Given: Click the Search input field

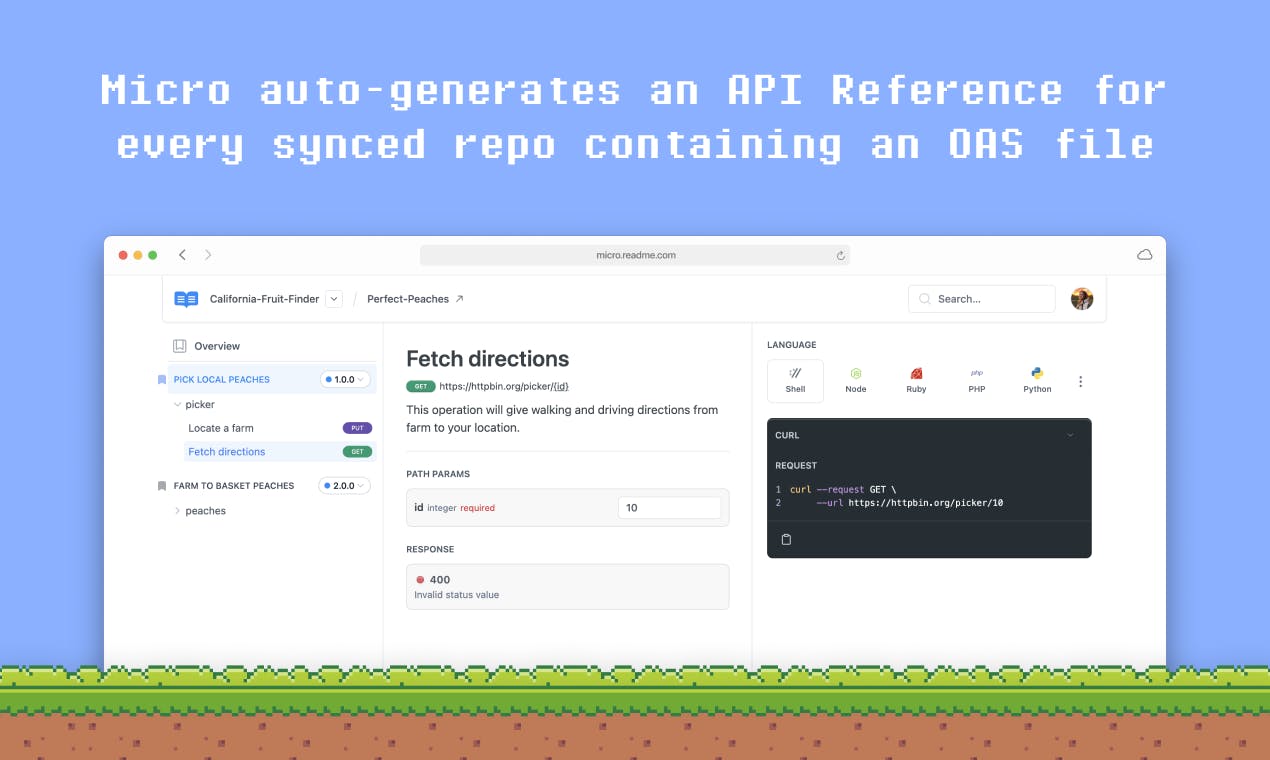Looking at the screenshot, I should click(982, 299).
